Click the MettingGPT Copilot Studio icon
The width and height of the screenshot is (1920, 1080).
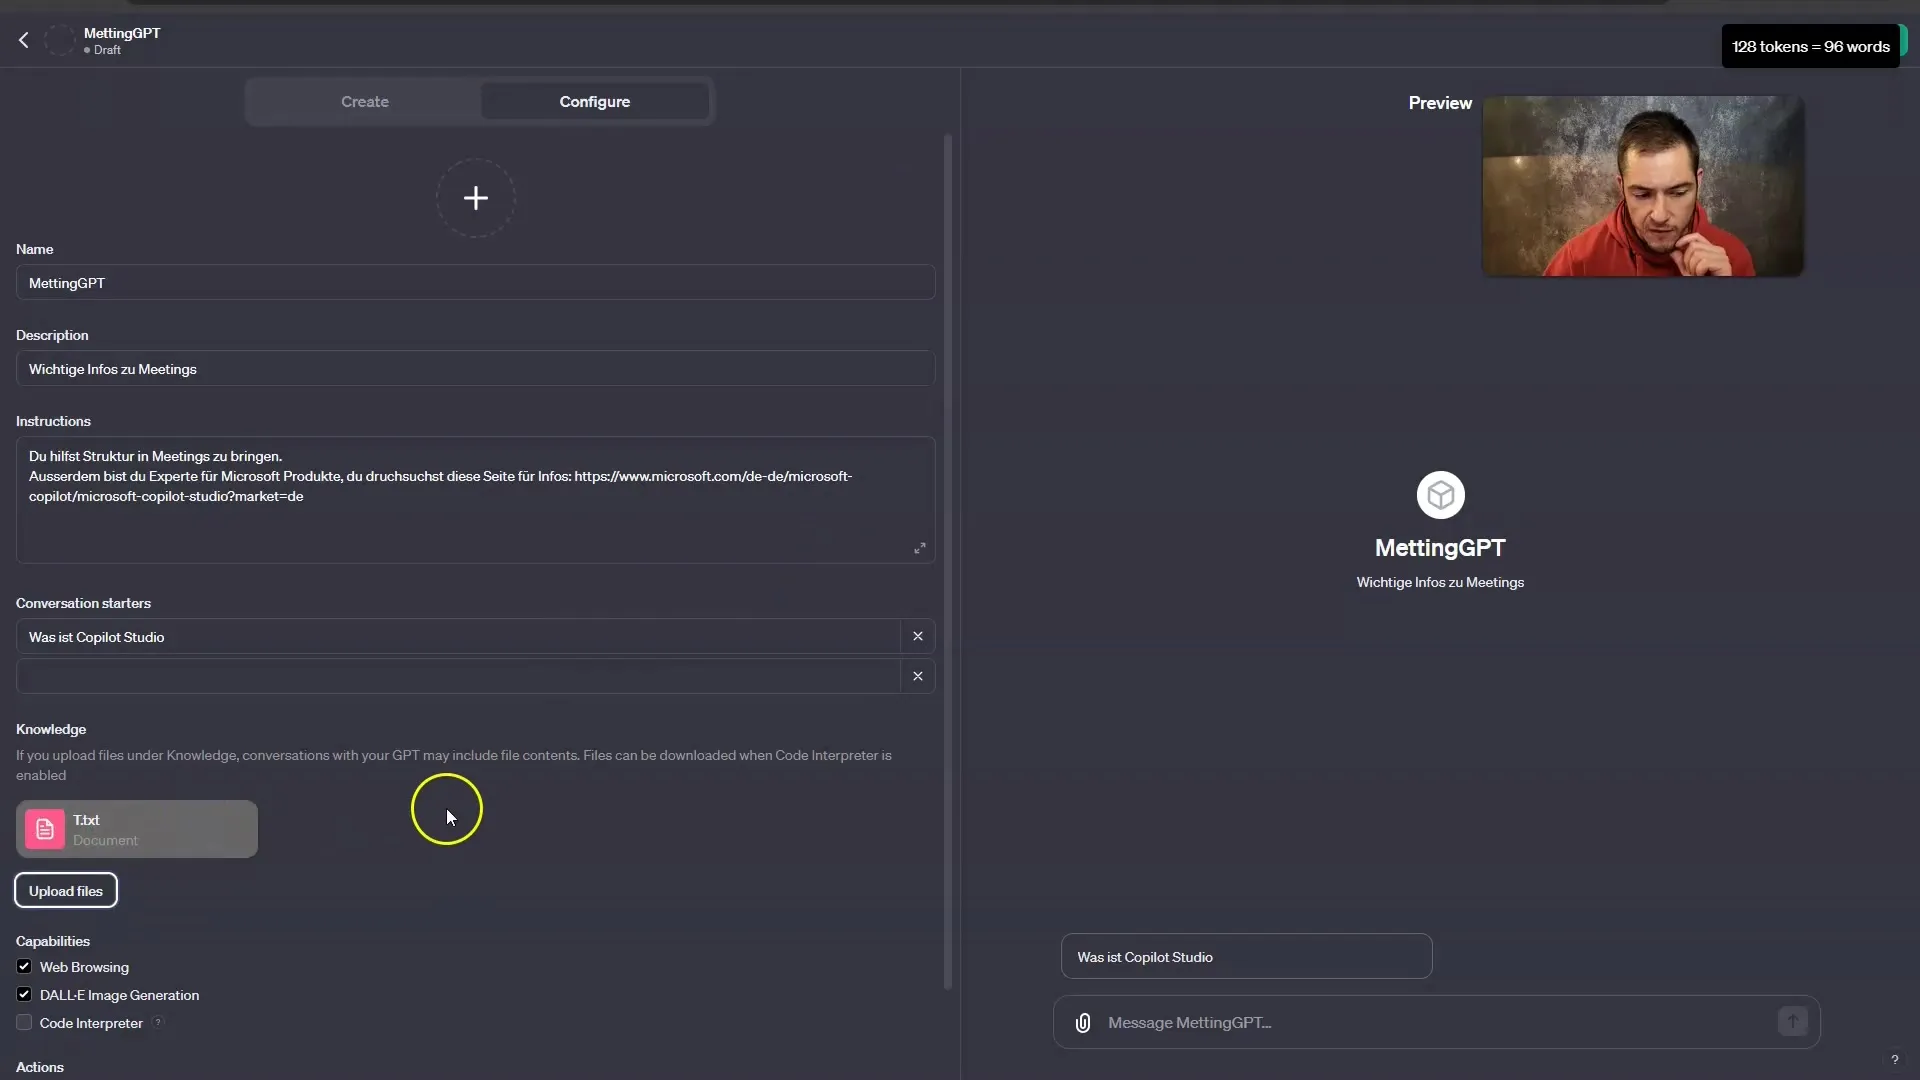(1439, 495)
